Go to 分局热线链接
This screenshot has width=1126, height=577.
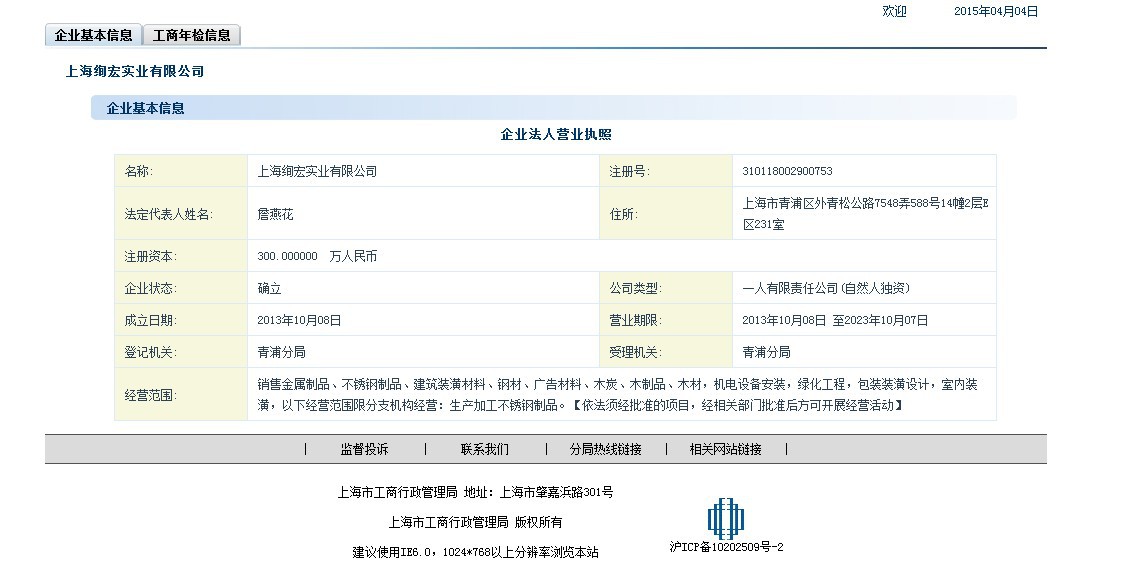pos(605,449)
